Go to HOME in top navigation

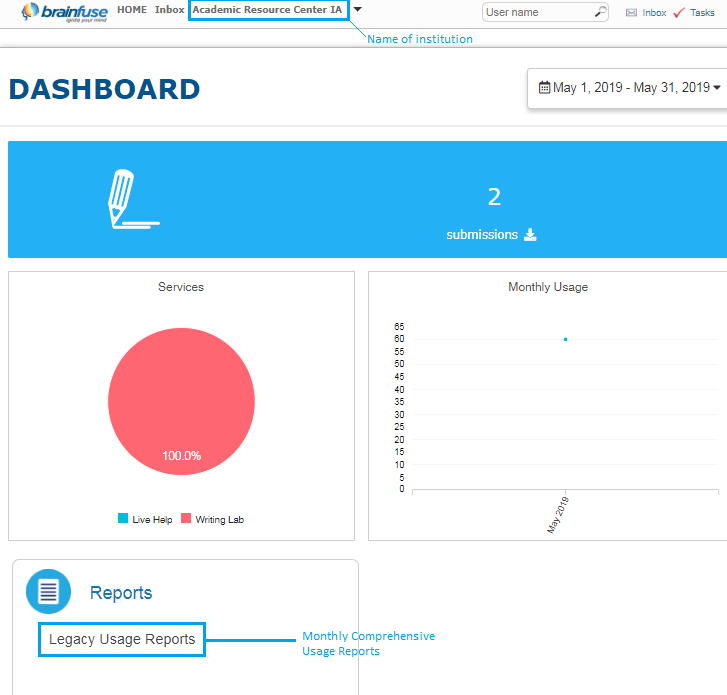(132, 10)
